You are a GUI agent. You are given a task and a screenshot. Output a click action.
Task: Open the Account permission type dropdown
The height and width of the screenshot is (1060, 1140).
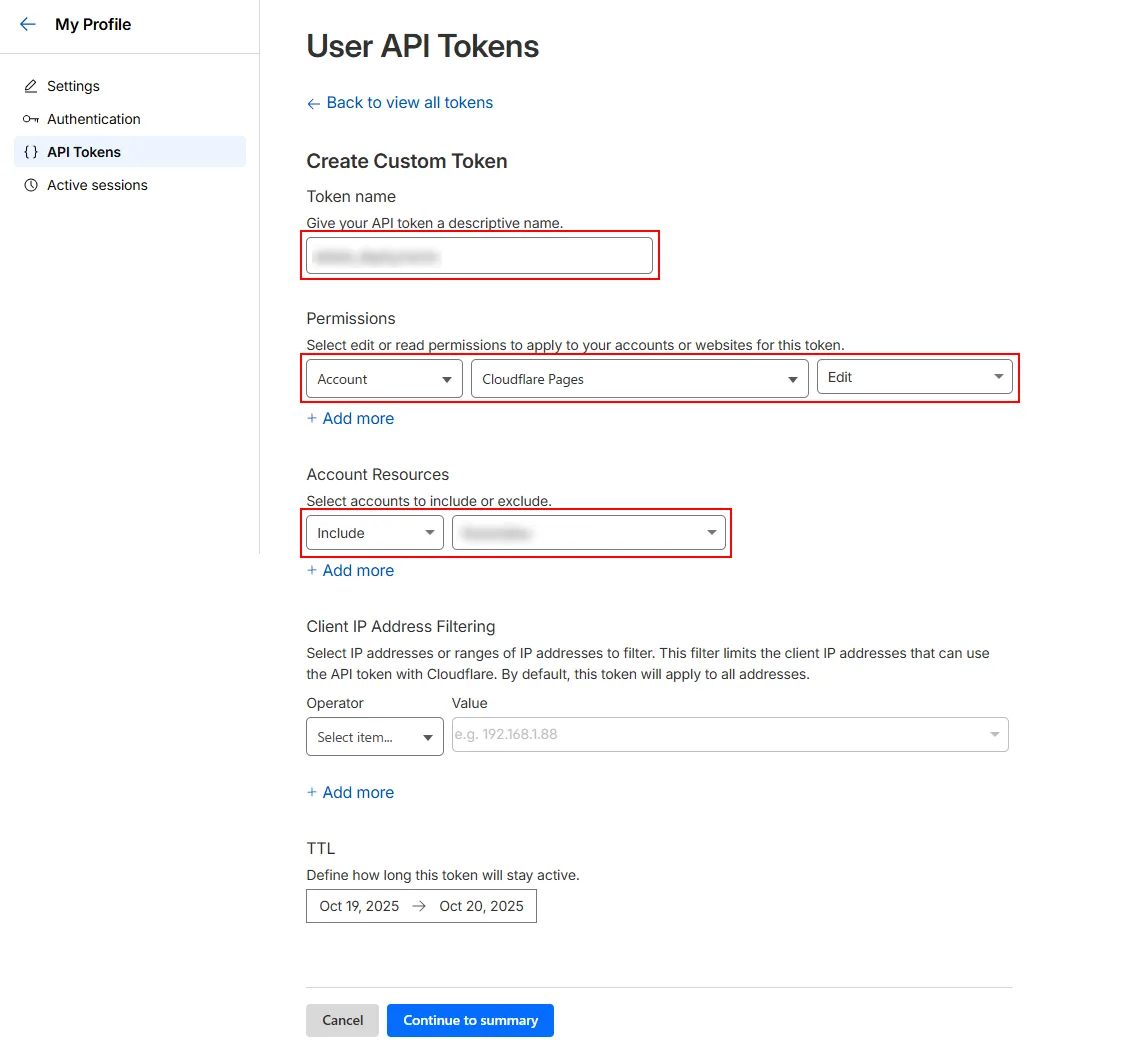point(383,379)
